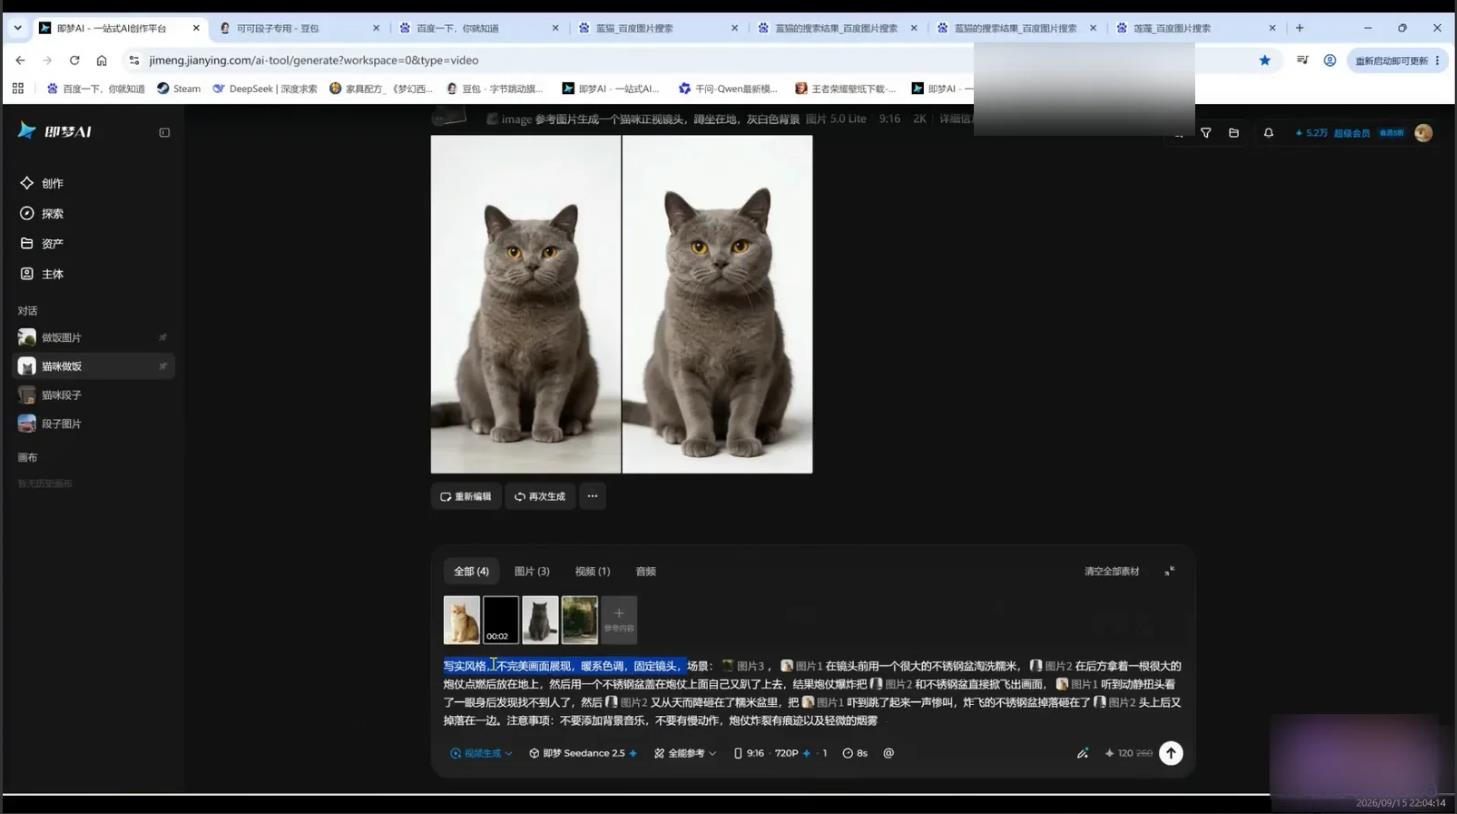
Task: Open 主体 in sidebar
Action: tap(41, 273)
